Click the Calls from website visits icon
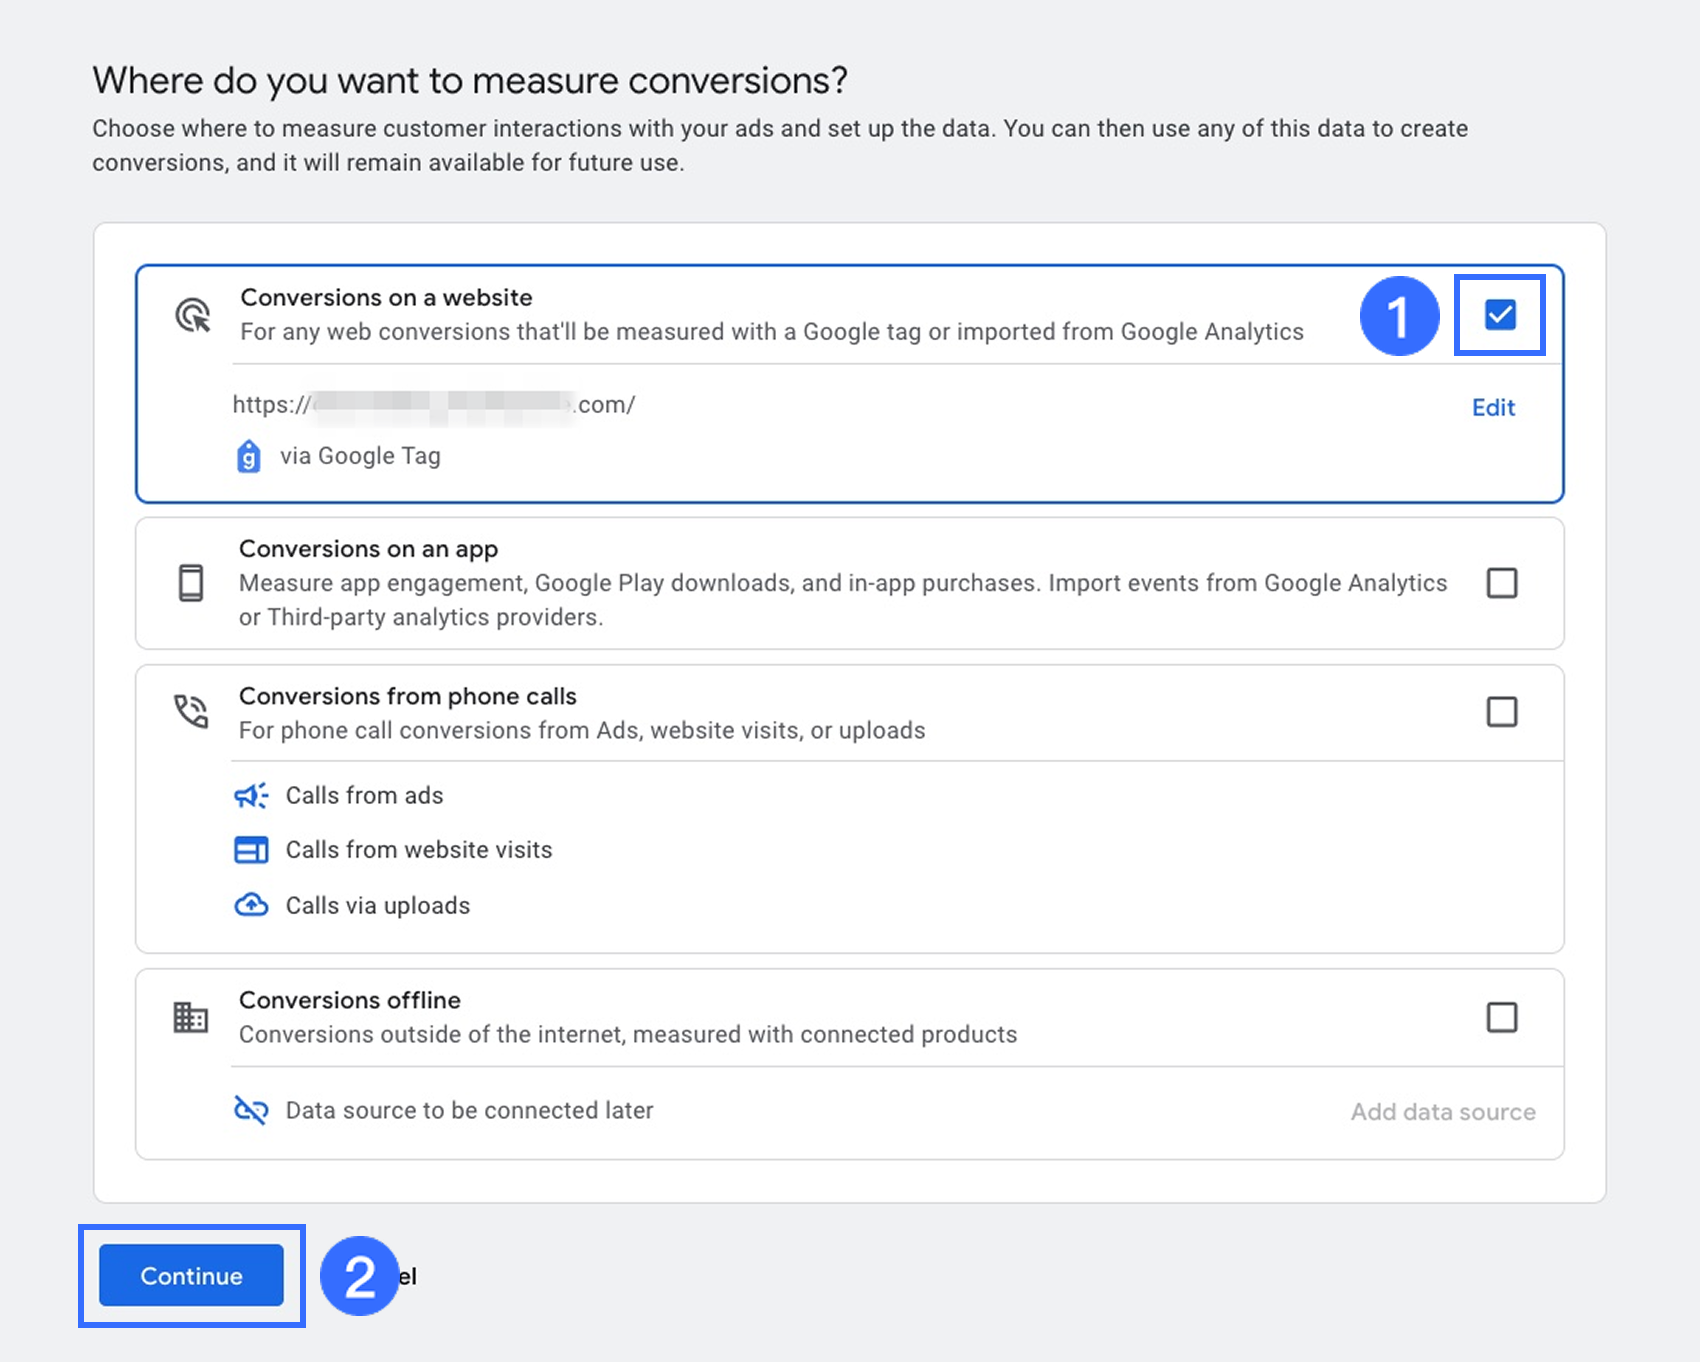This screenshot has width=1700, height=1362. [251, 850]
